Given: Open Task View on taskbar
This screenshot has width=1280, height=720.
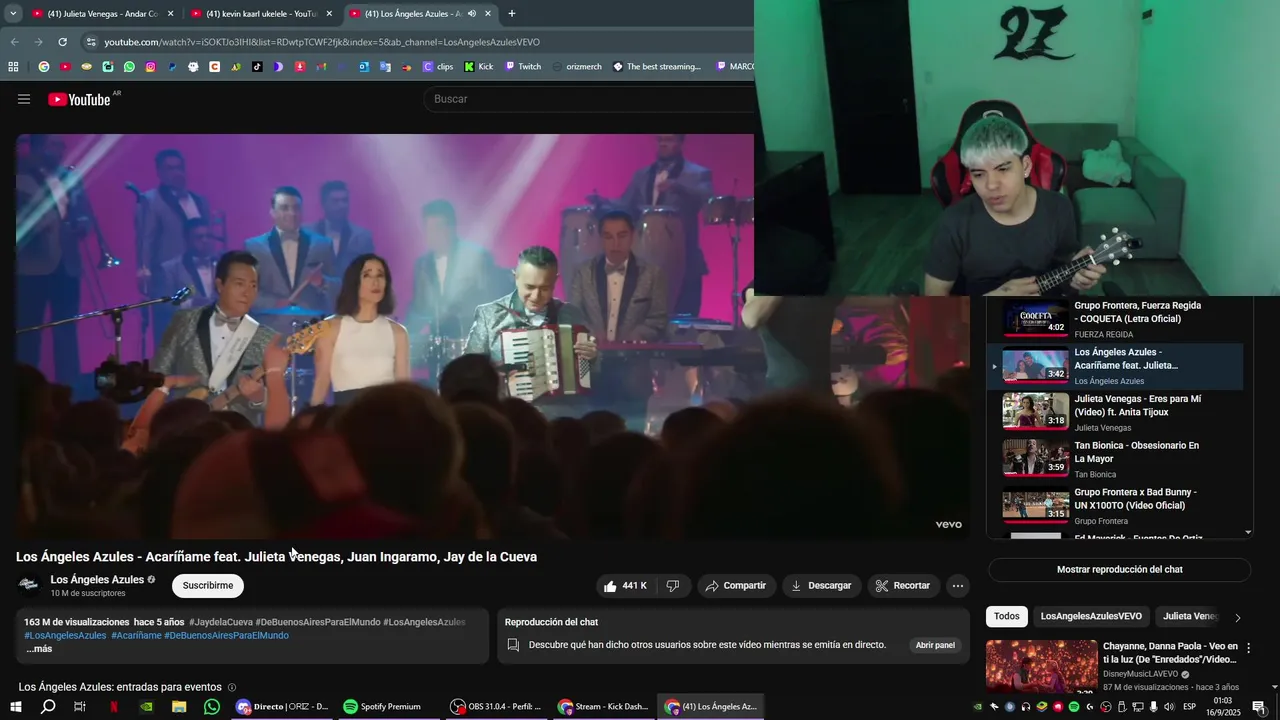Looking at the screenshot, I should point(80,707).
